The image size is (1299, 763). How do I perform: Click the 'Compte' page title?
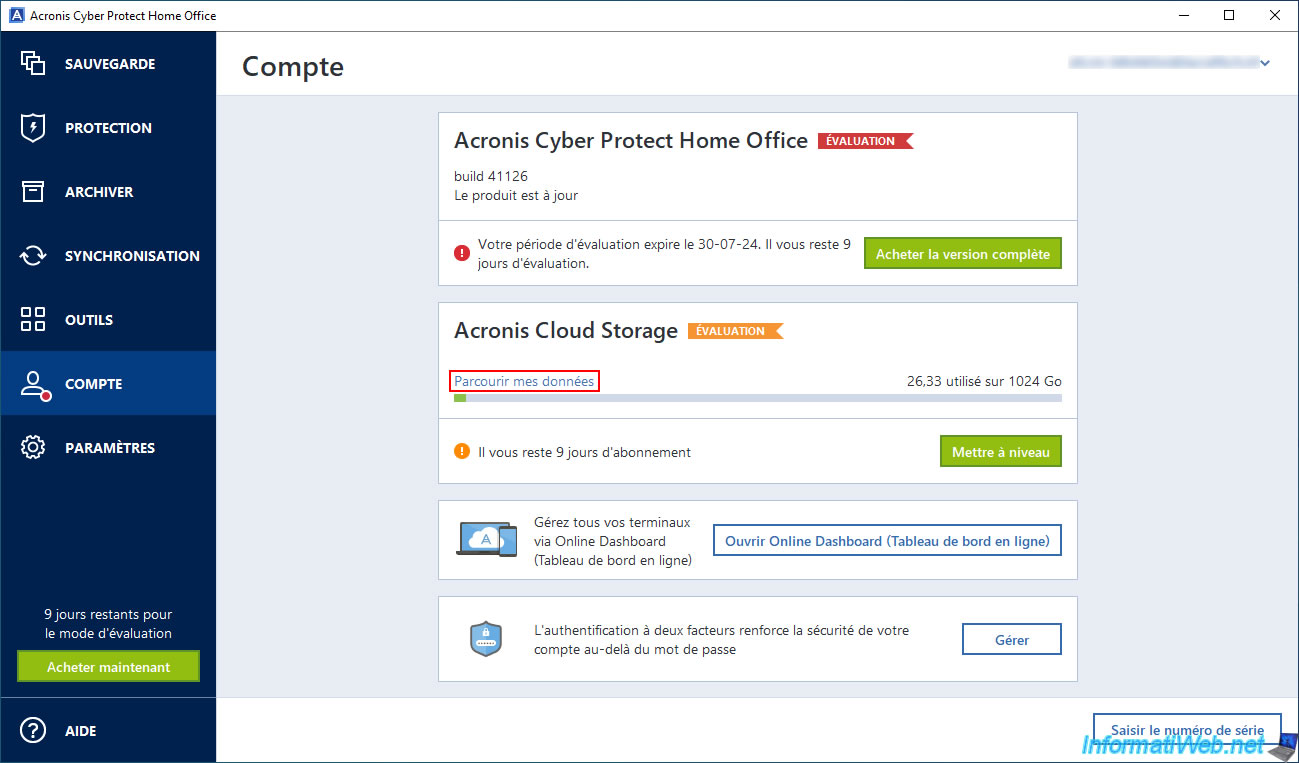tap(293, 66)
